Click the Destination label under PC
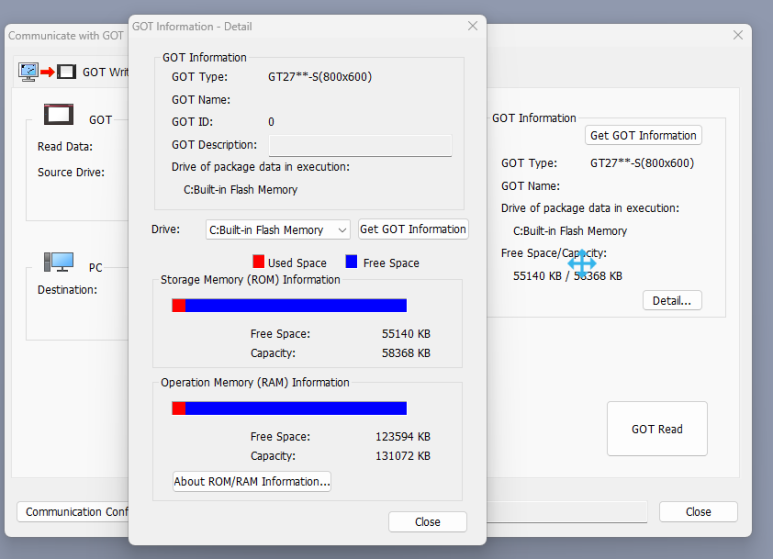Screen dimensions: 773x559 coord(67,290)
